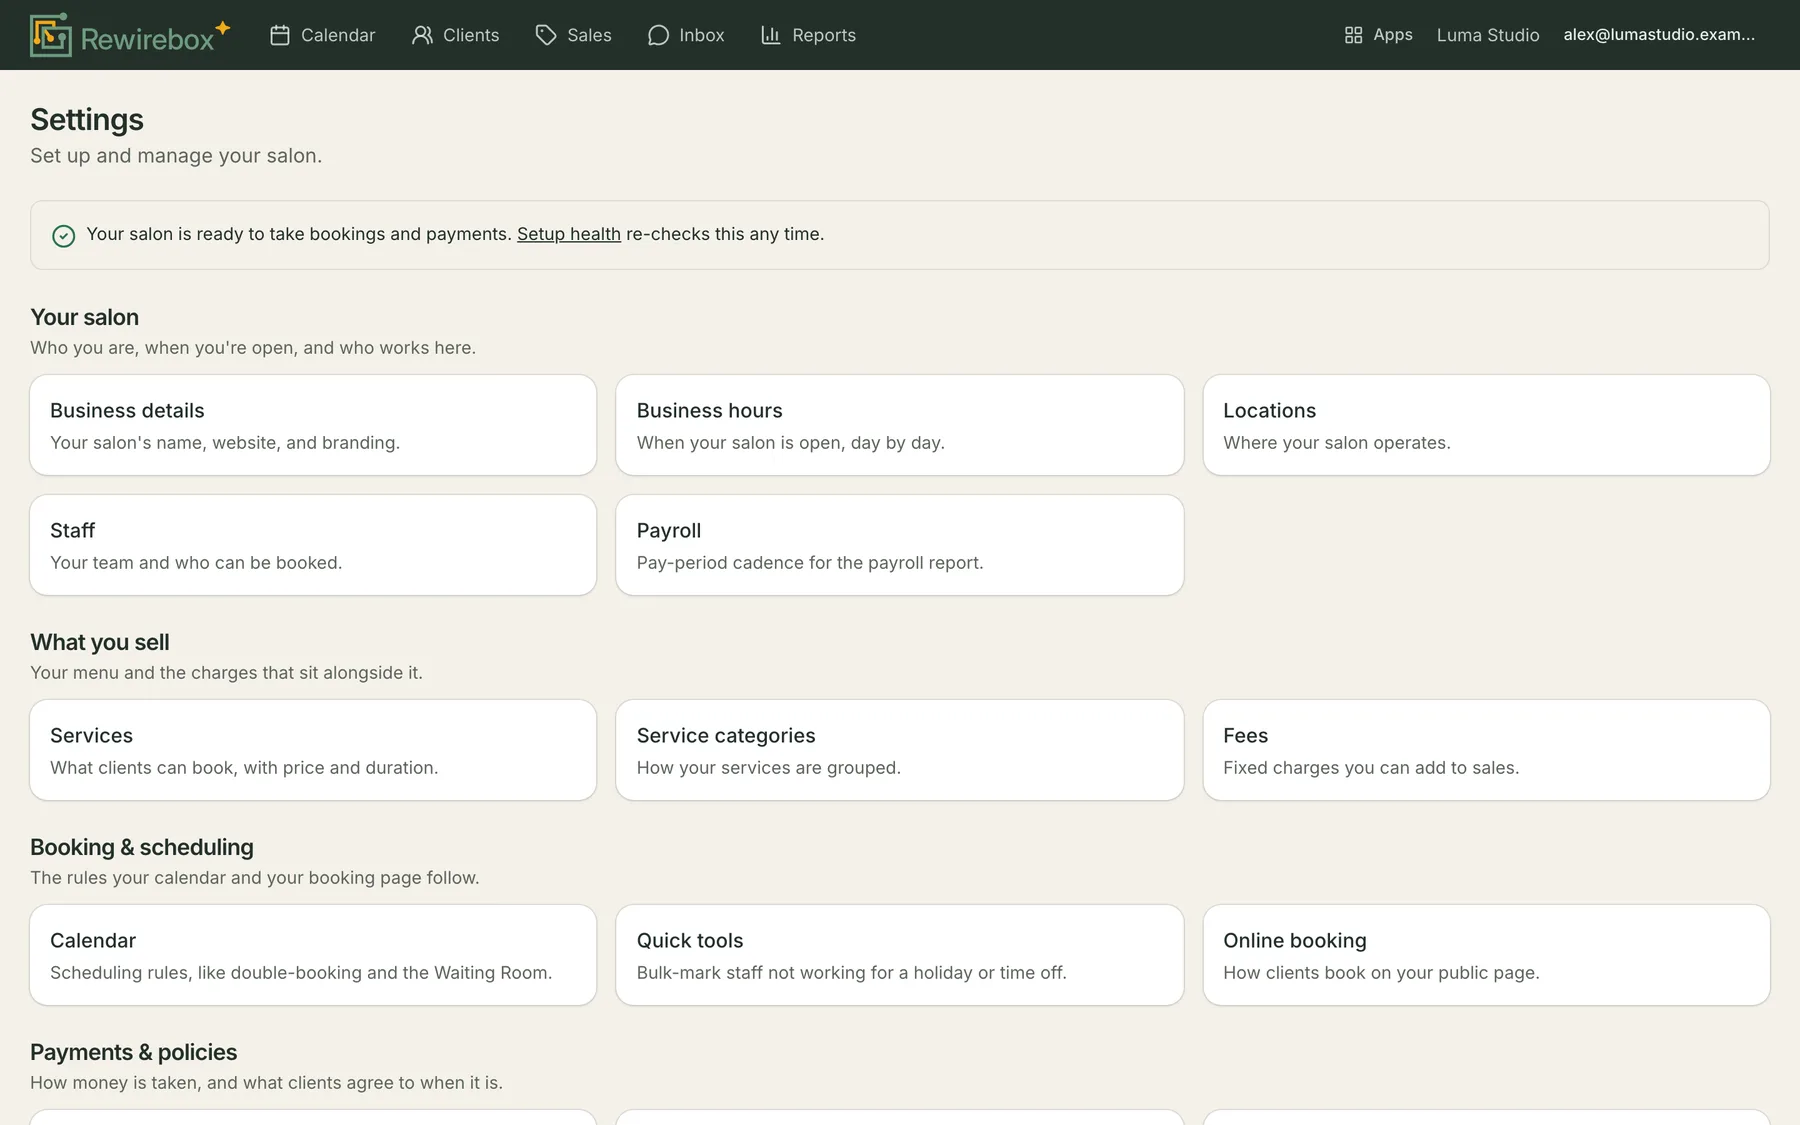Click the 'What you sell' section heading

point(100,642)
